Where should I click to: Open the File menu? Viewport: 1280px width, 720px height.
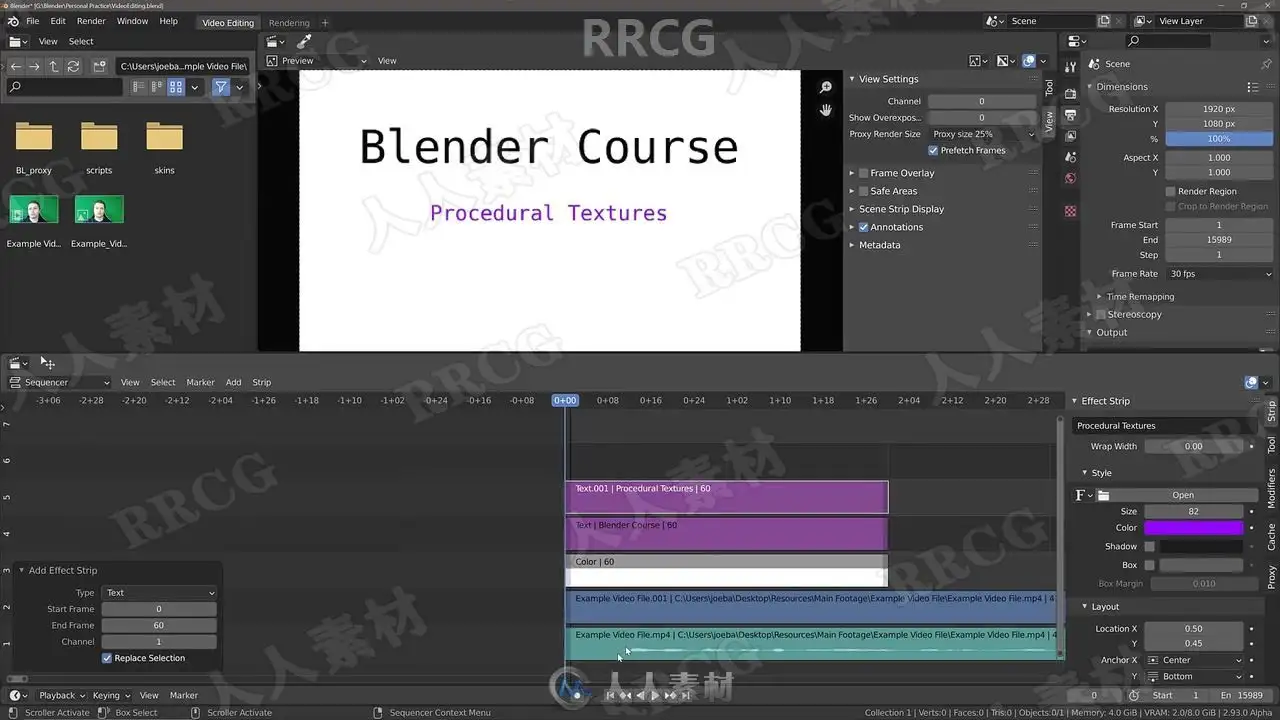pos(33,21)
